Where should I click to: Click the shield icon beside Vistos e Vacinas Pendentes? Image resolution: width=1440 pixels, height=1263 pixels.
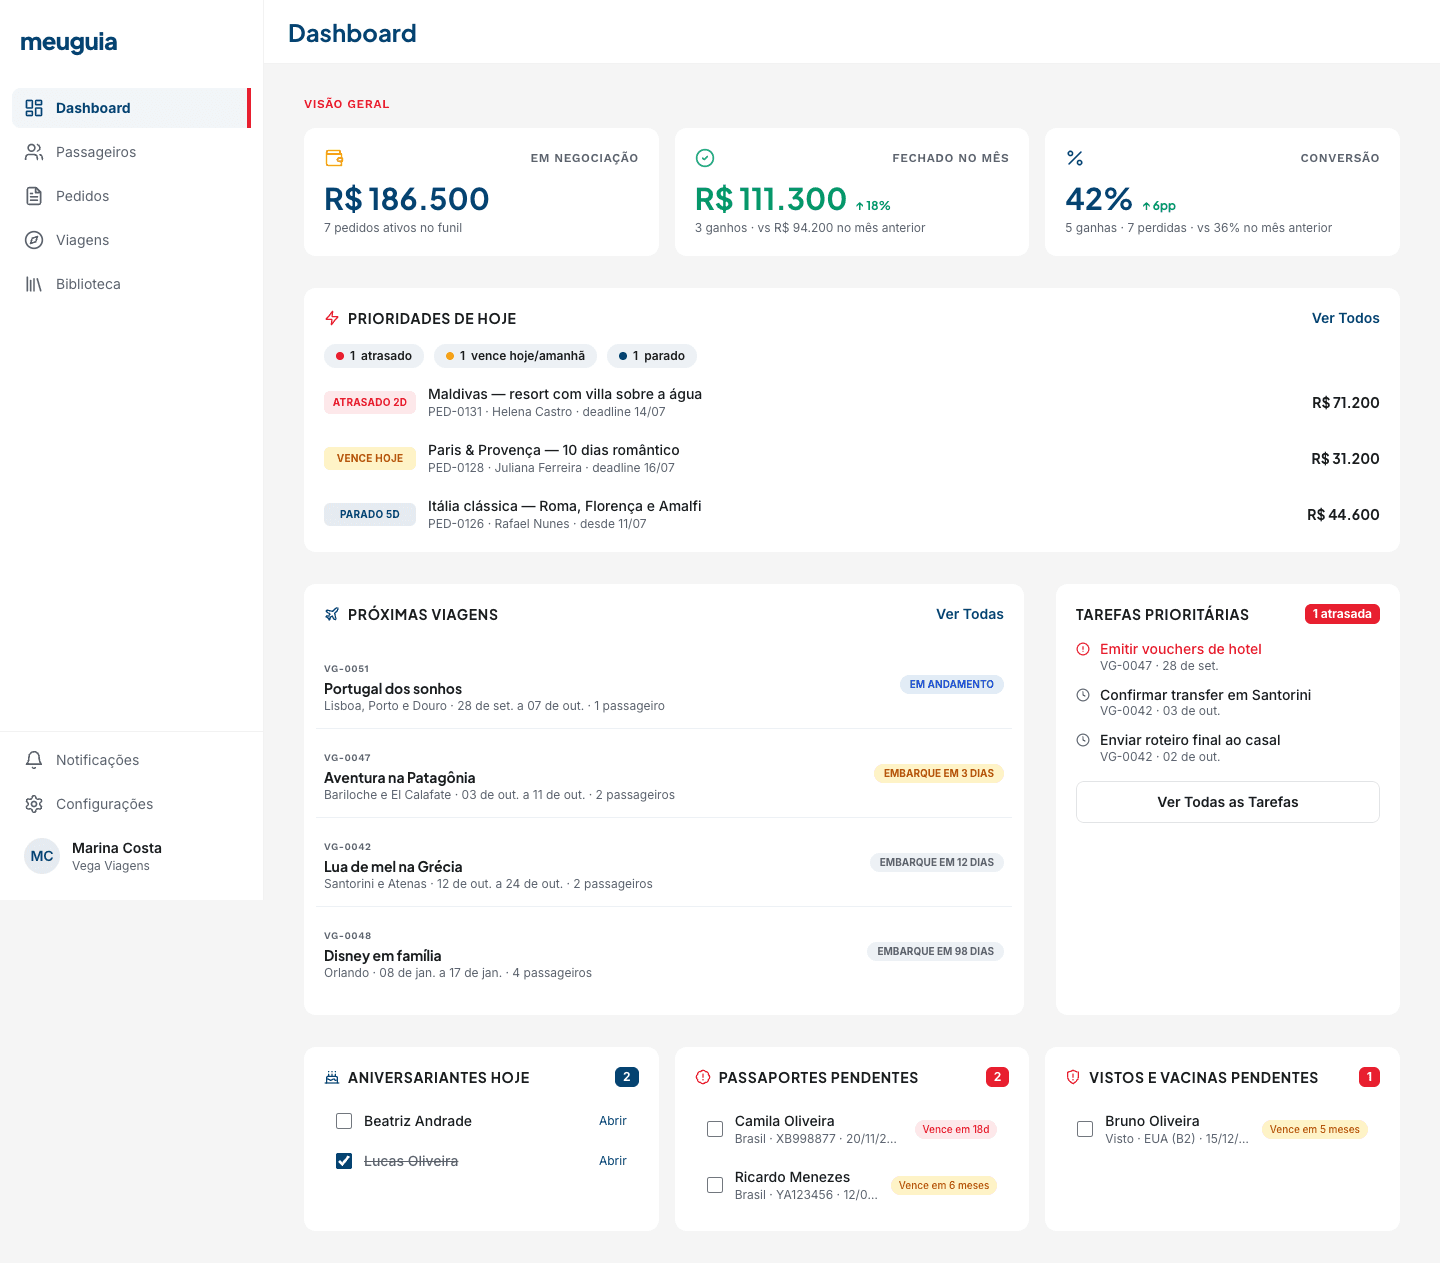click(1073, 1077)
